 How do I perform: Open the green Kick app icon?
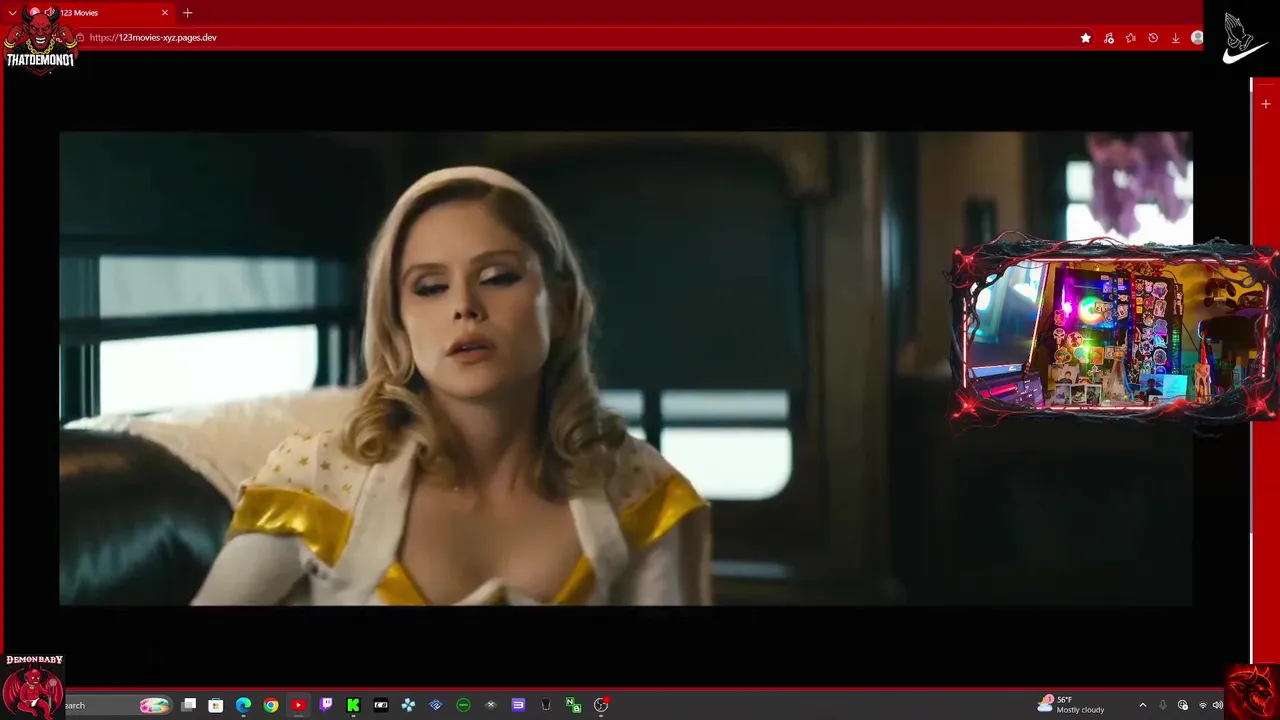pyautogui.click(x=353, y=705)
